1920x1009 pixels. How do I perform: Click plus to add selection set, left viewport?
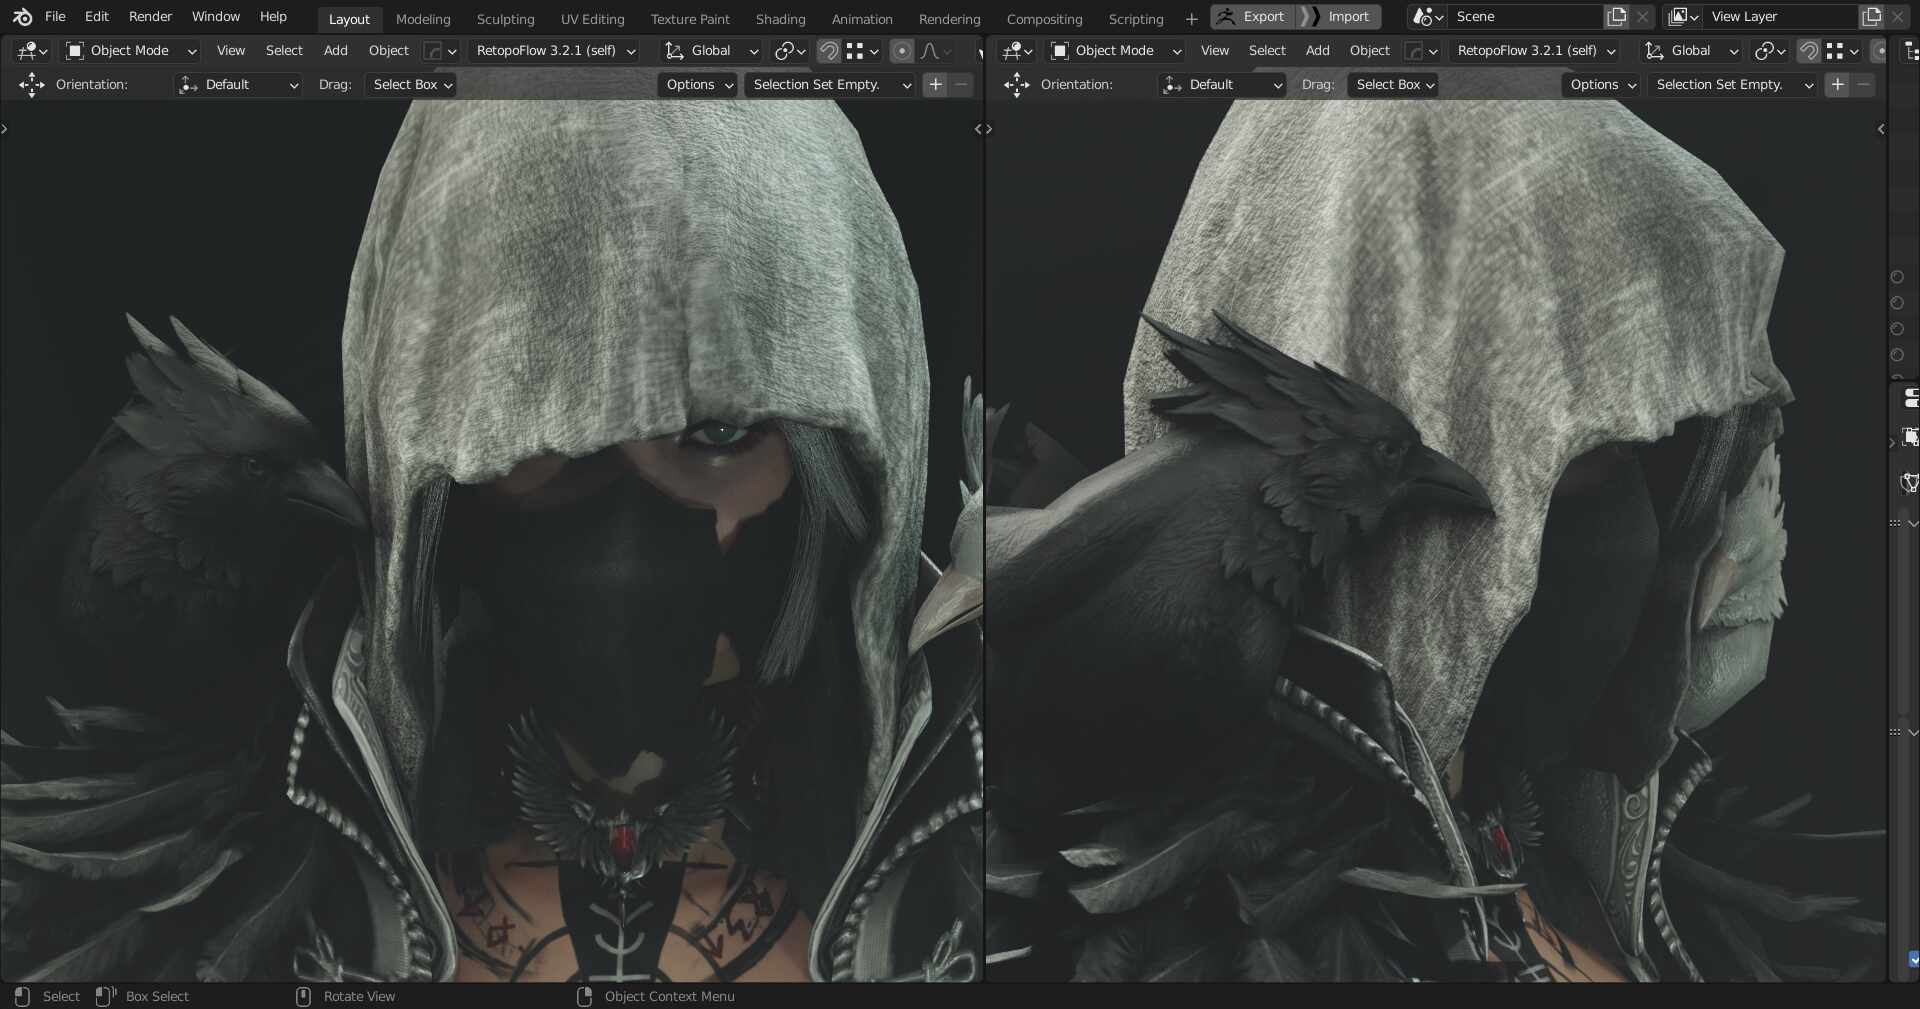click(x=936, y=85)
